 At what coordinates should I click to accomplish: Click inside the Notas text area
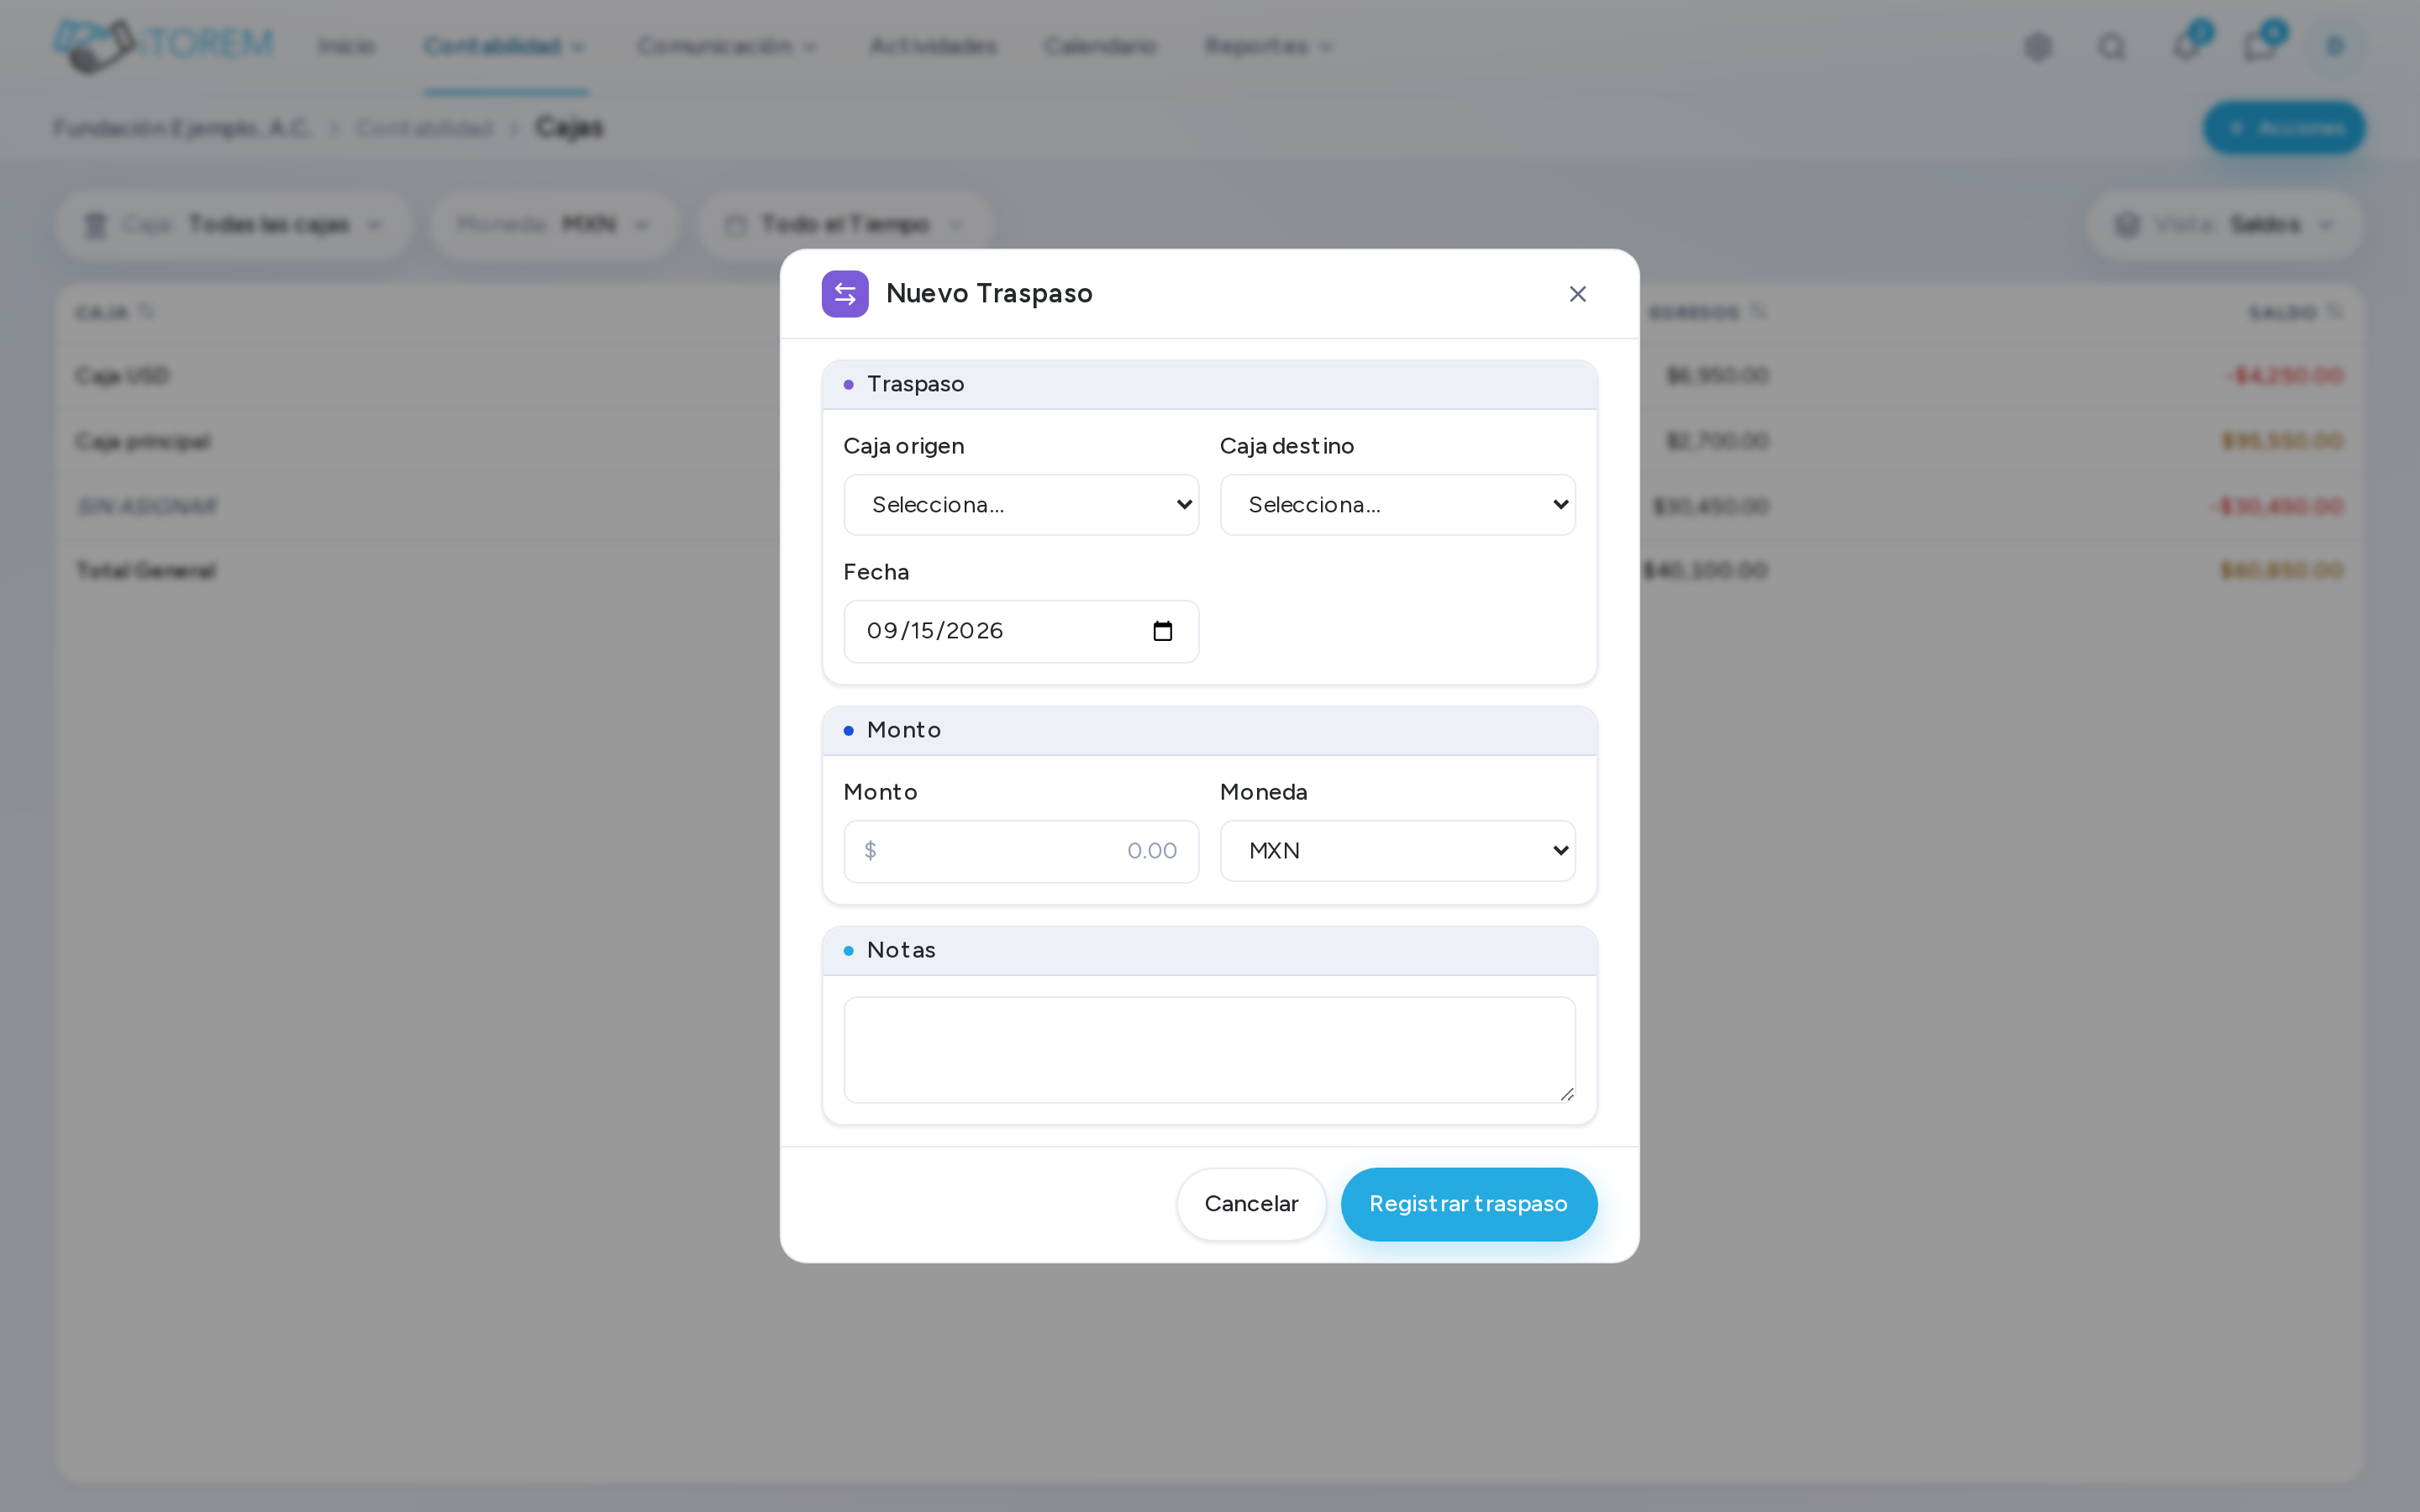point(1209,1049)
